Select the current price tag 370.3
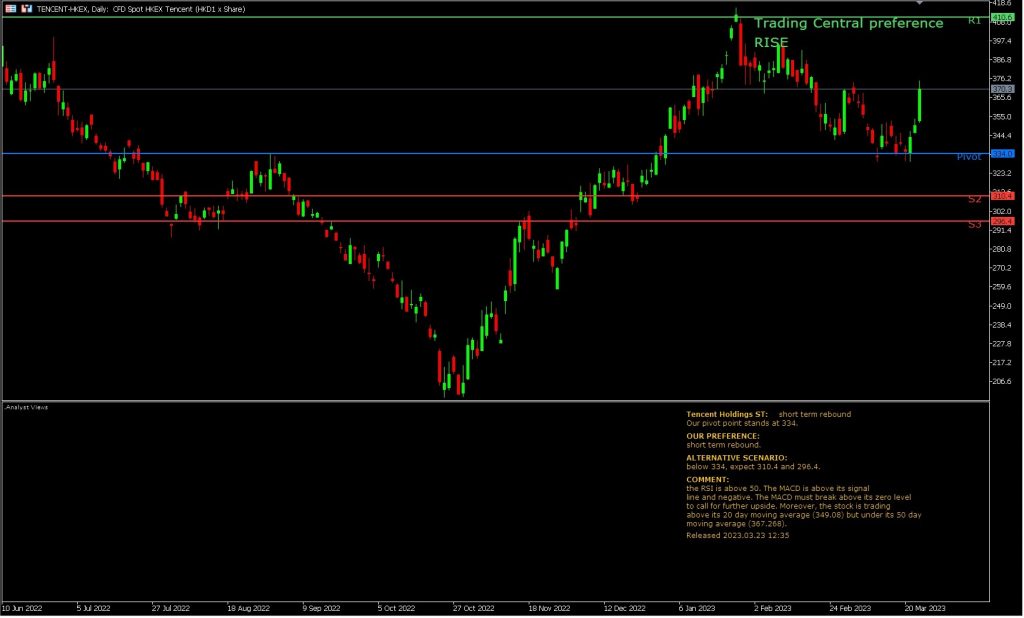Image resolution: width=1024 pixels, height=618 pixels. click(x=1002, y=89)
